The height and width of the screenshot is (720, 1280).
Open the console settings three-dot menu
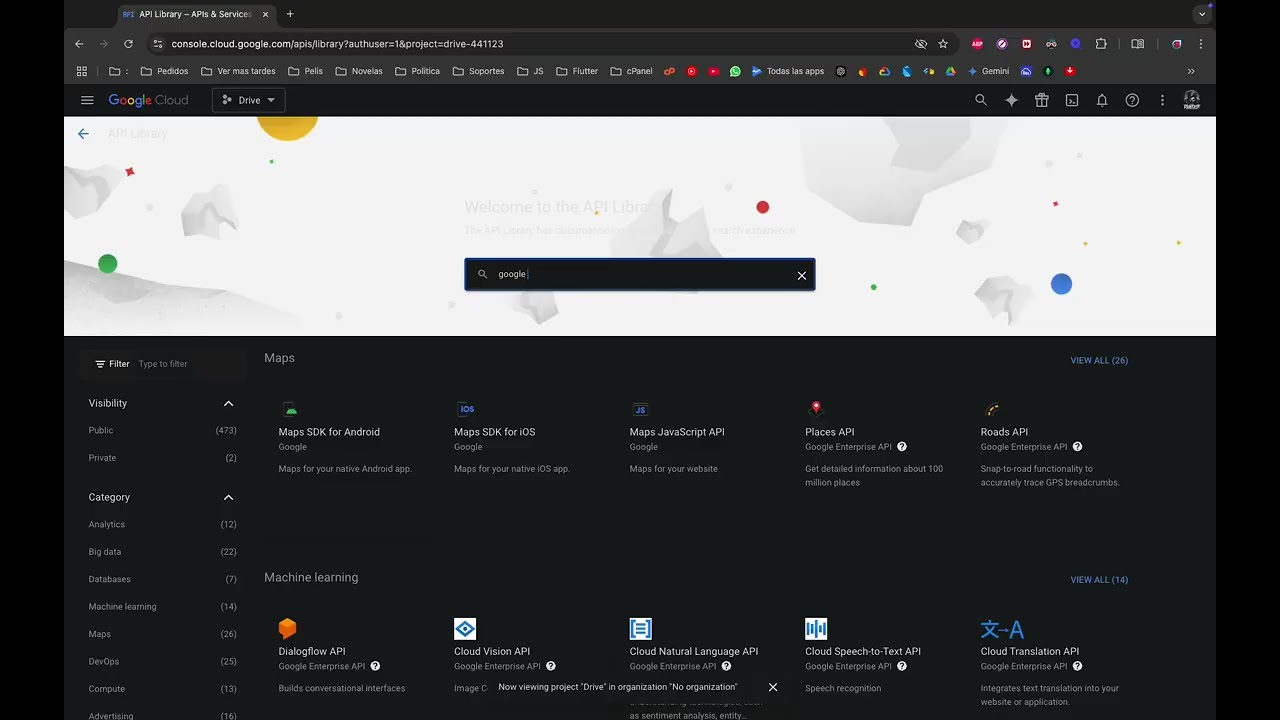pos(1162,100)
